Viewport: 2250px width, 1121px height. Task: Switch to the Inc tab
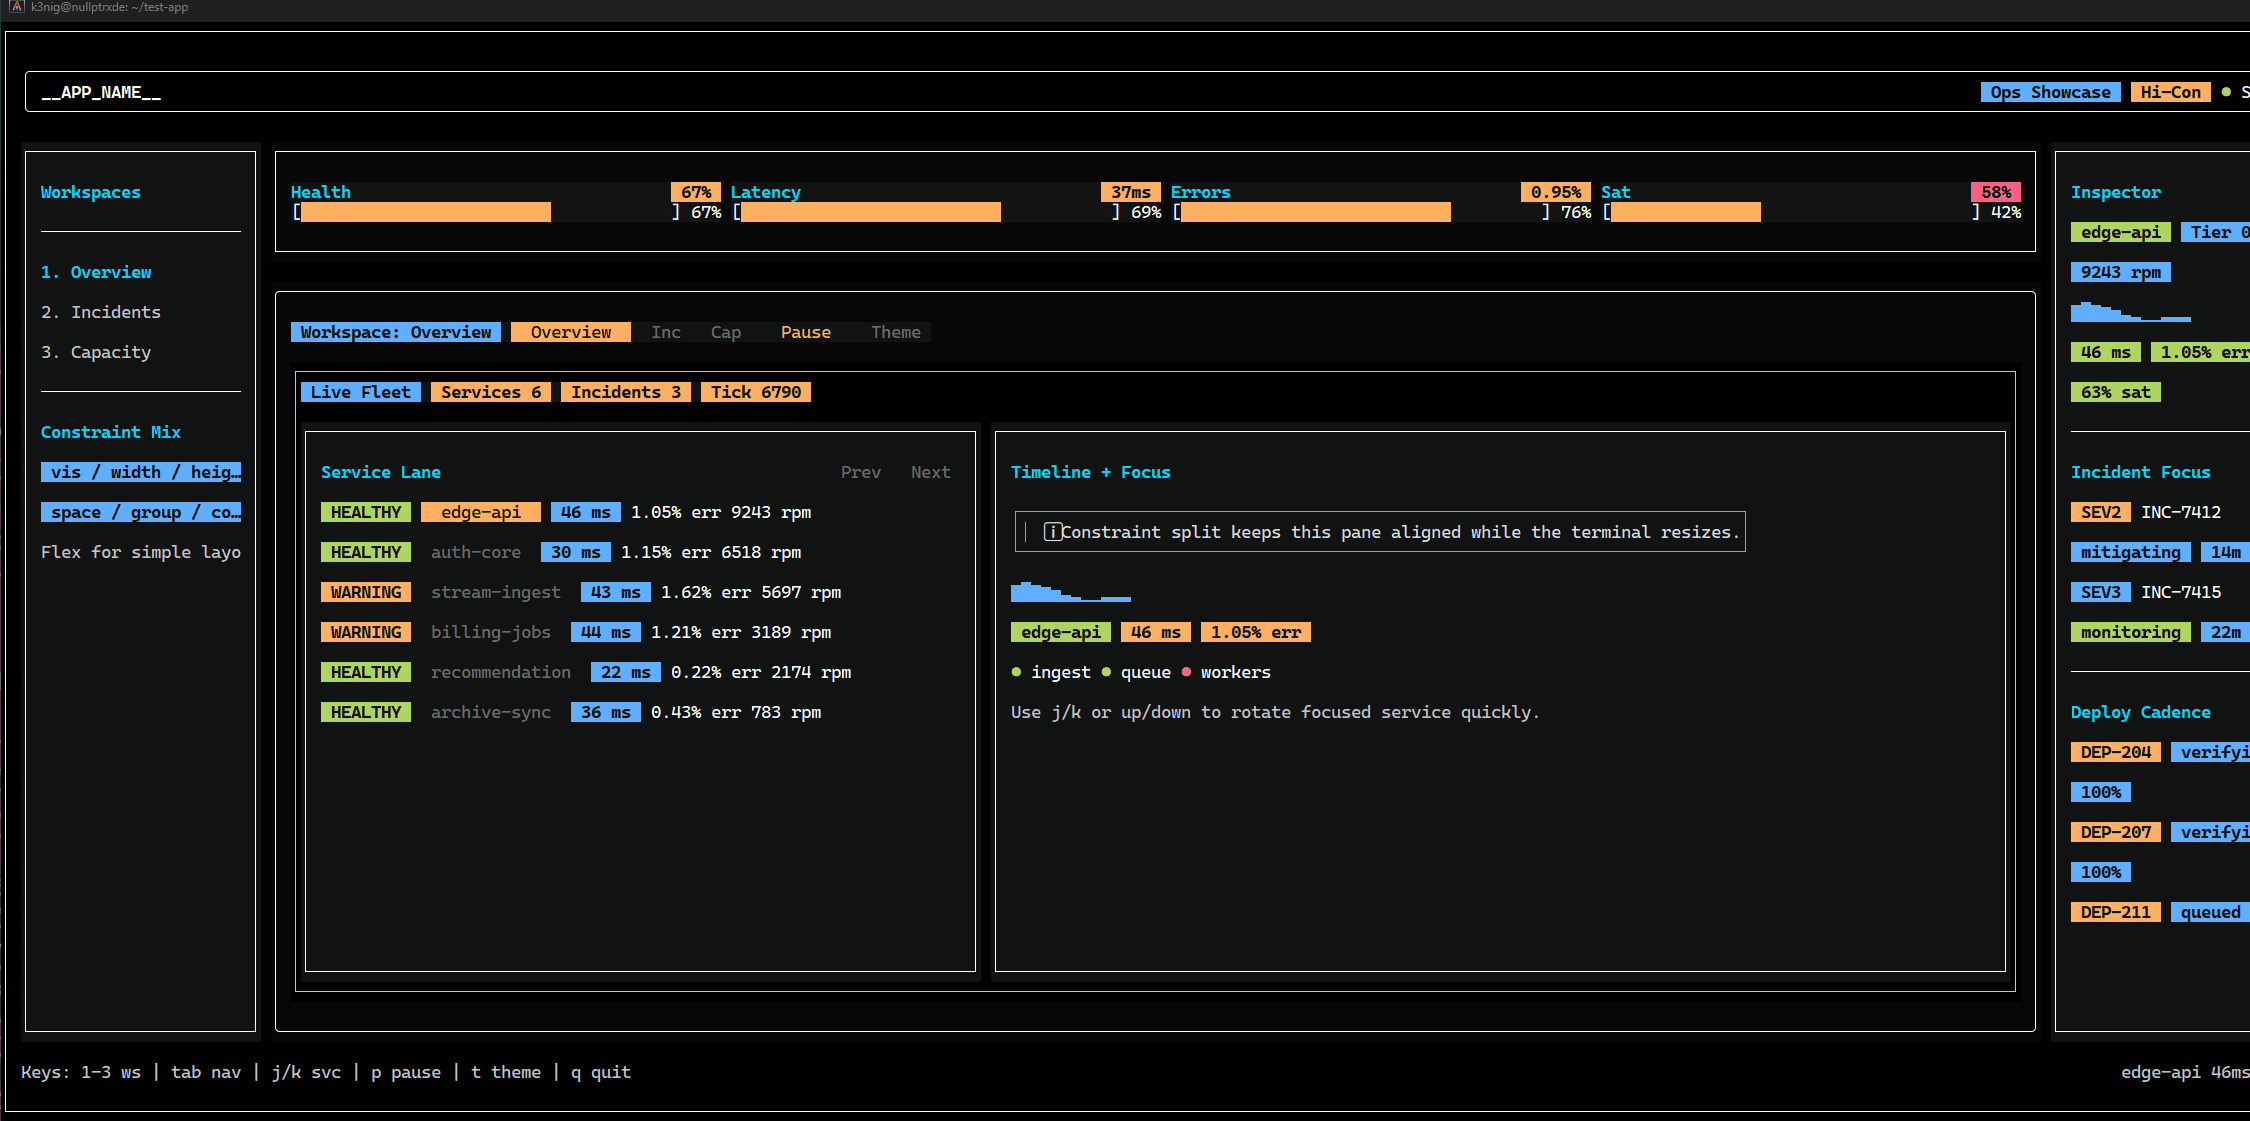pyautogui.click(x=665, y=332)
